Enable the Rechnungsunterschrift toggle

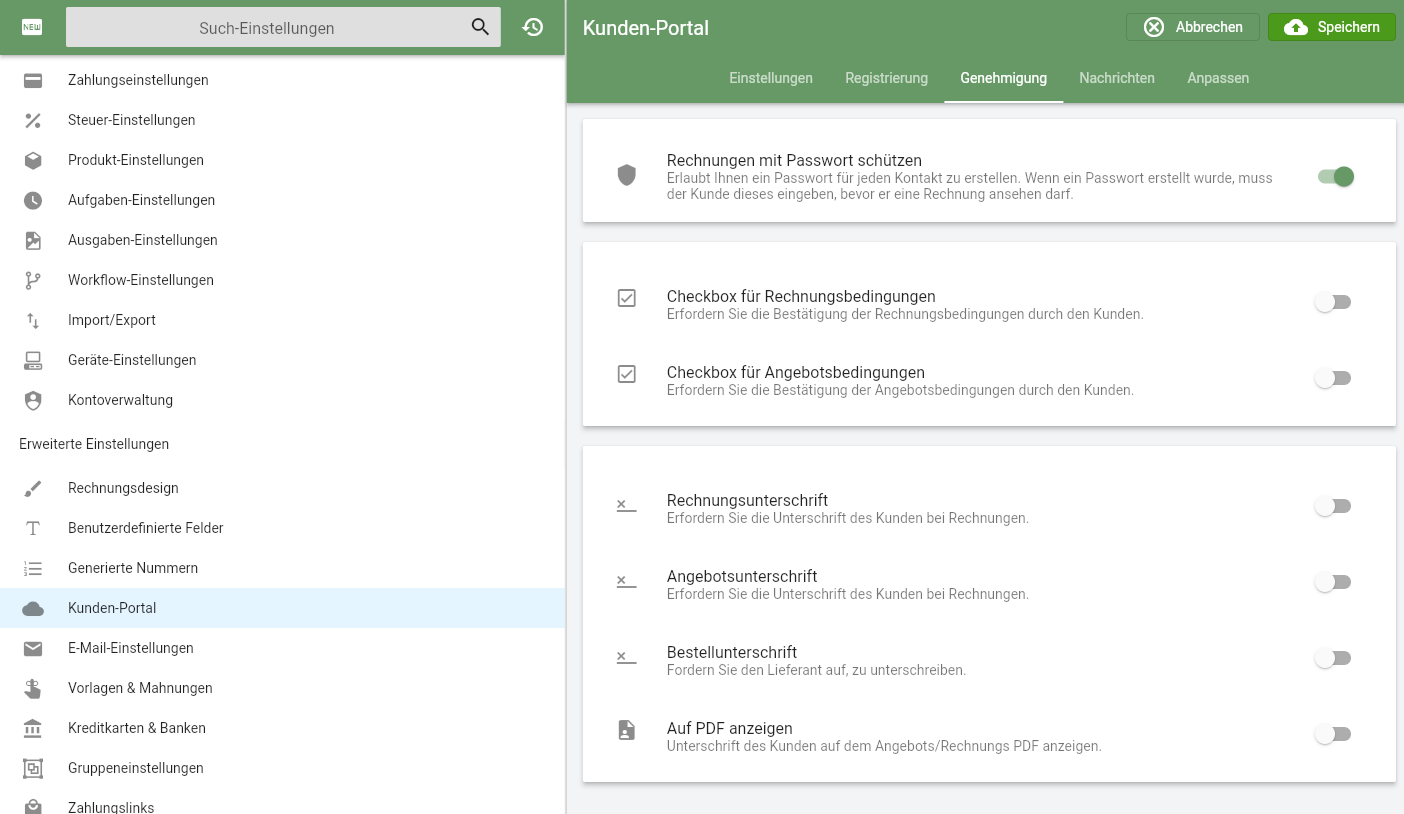coord(1333,506)
